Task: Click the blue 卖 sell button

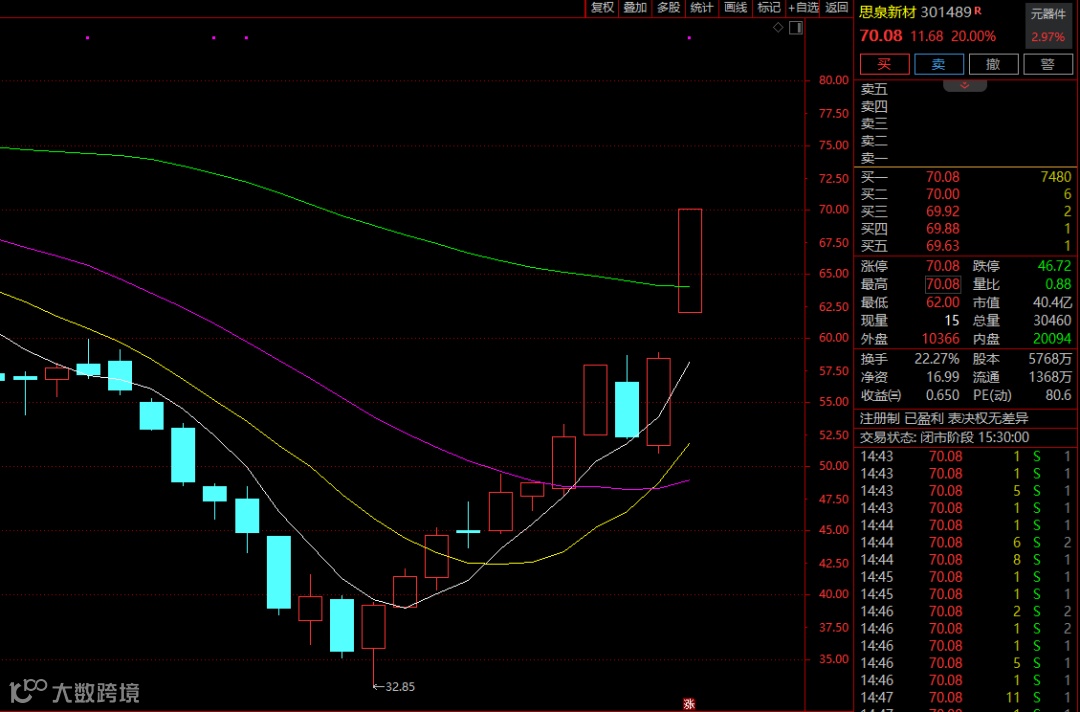Action: pos(939,64)
